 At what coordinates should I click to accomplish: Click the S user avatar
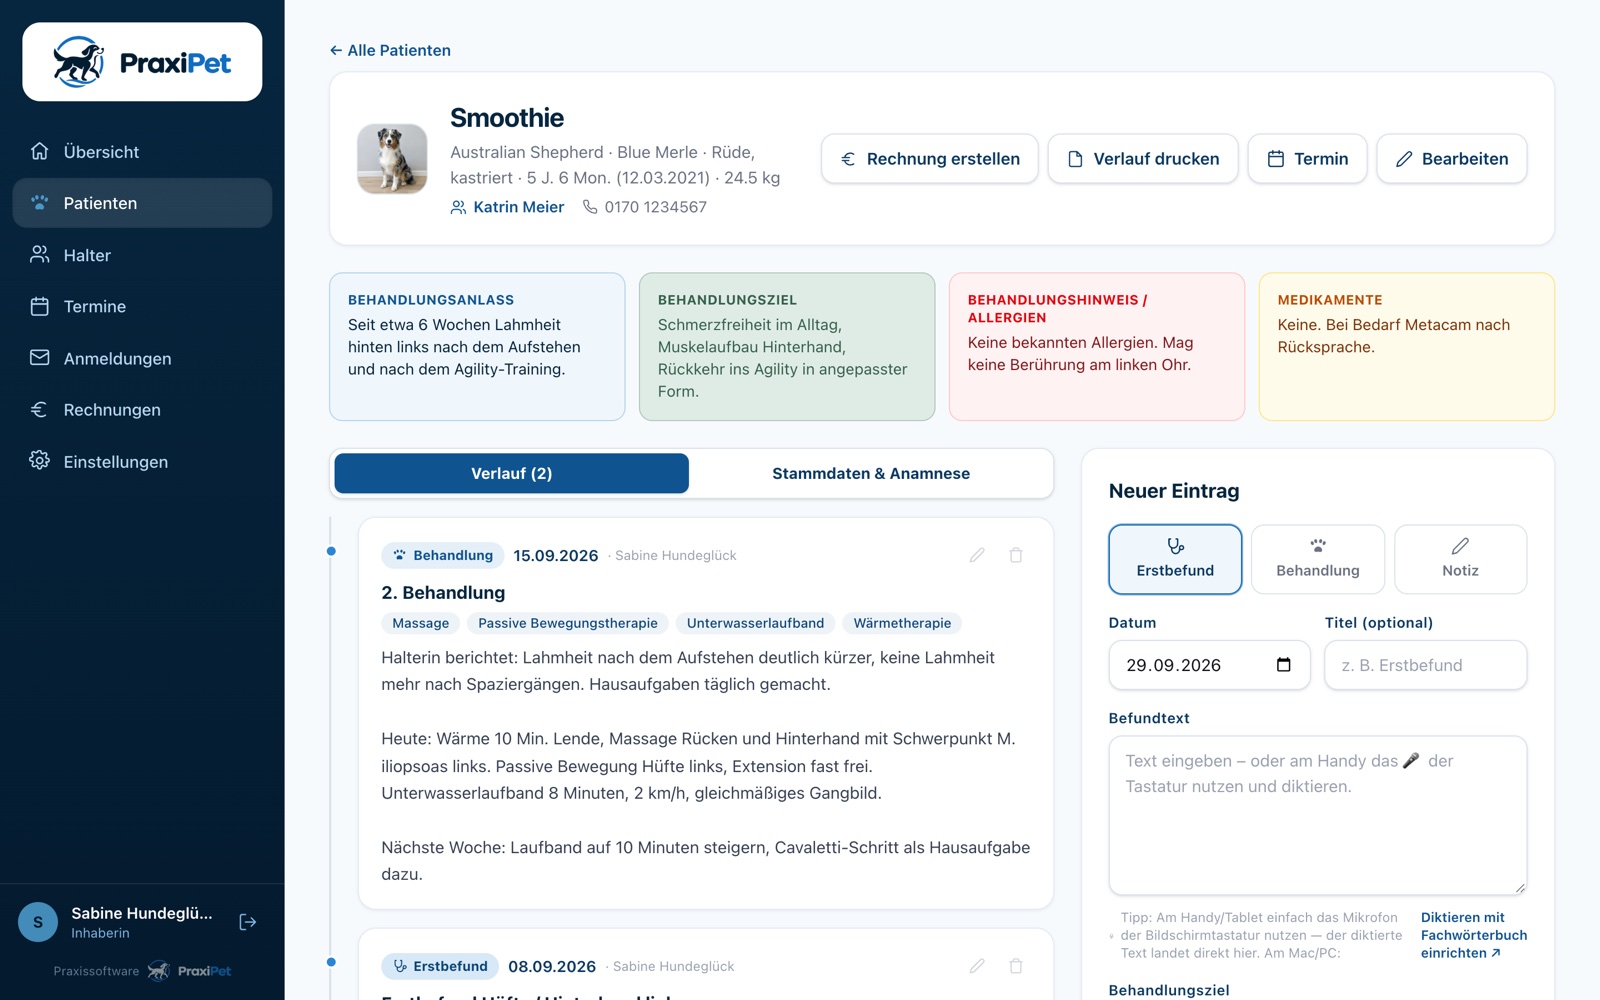38,922
